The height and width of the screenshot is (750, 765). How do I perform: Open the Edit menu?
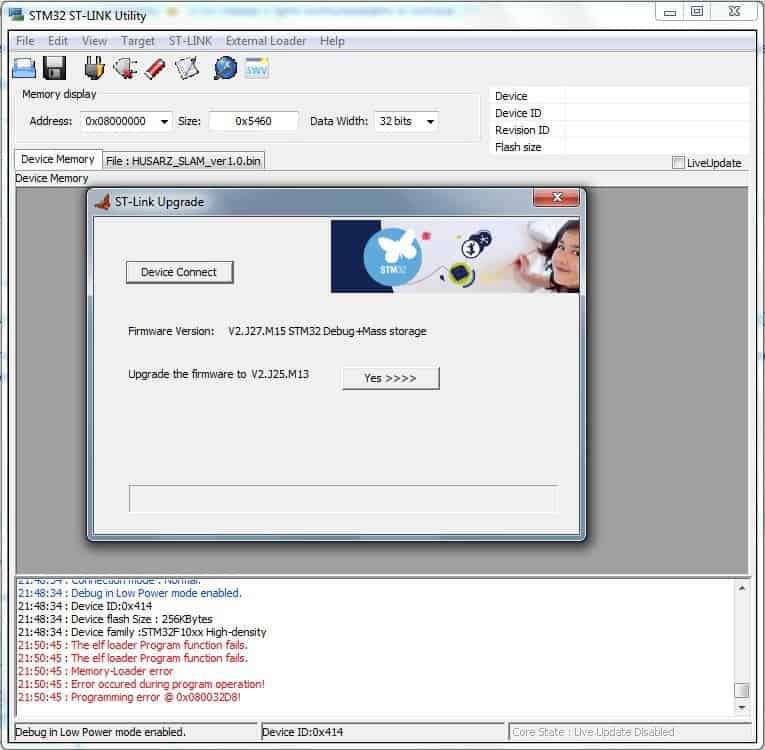(58, 41)
